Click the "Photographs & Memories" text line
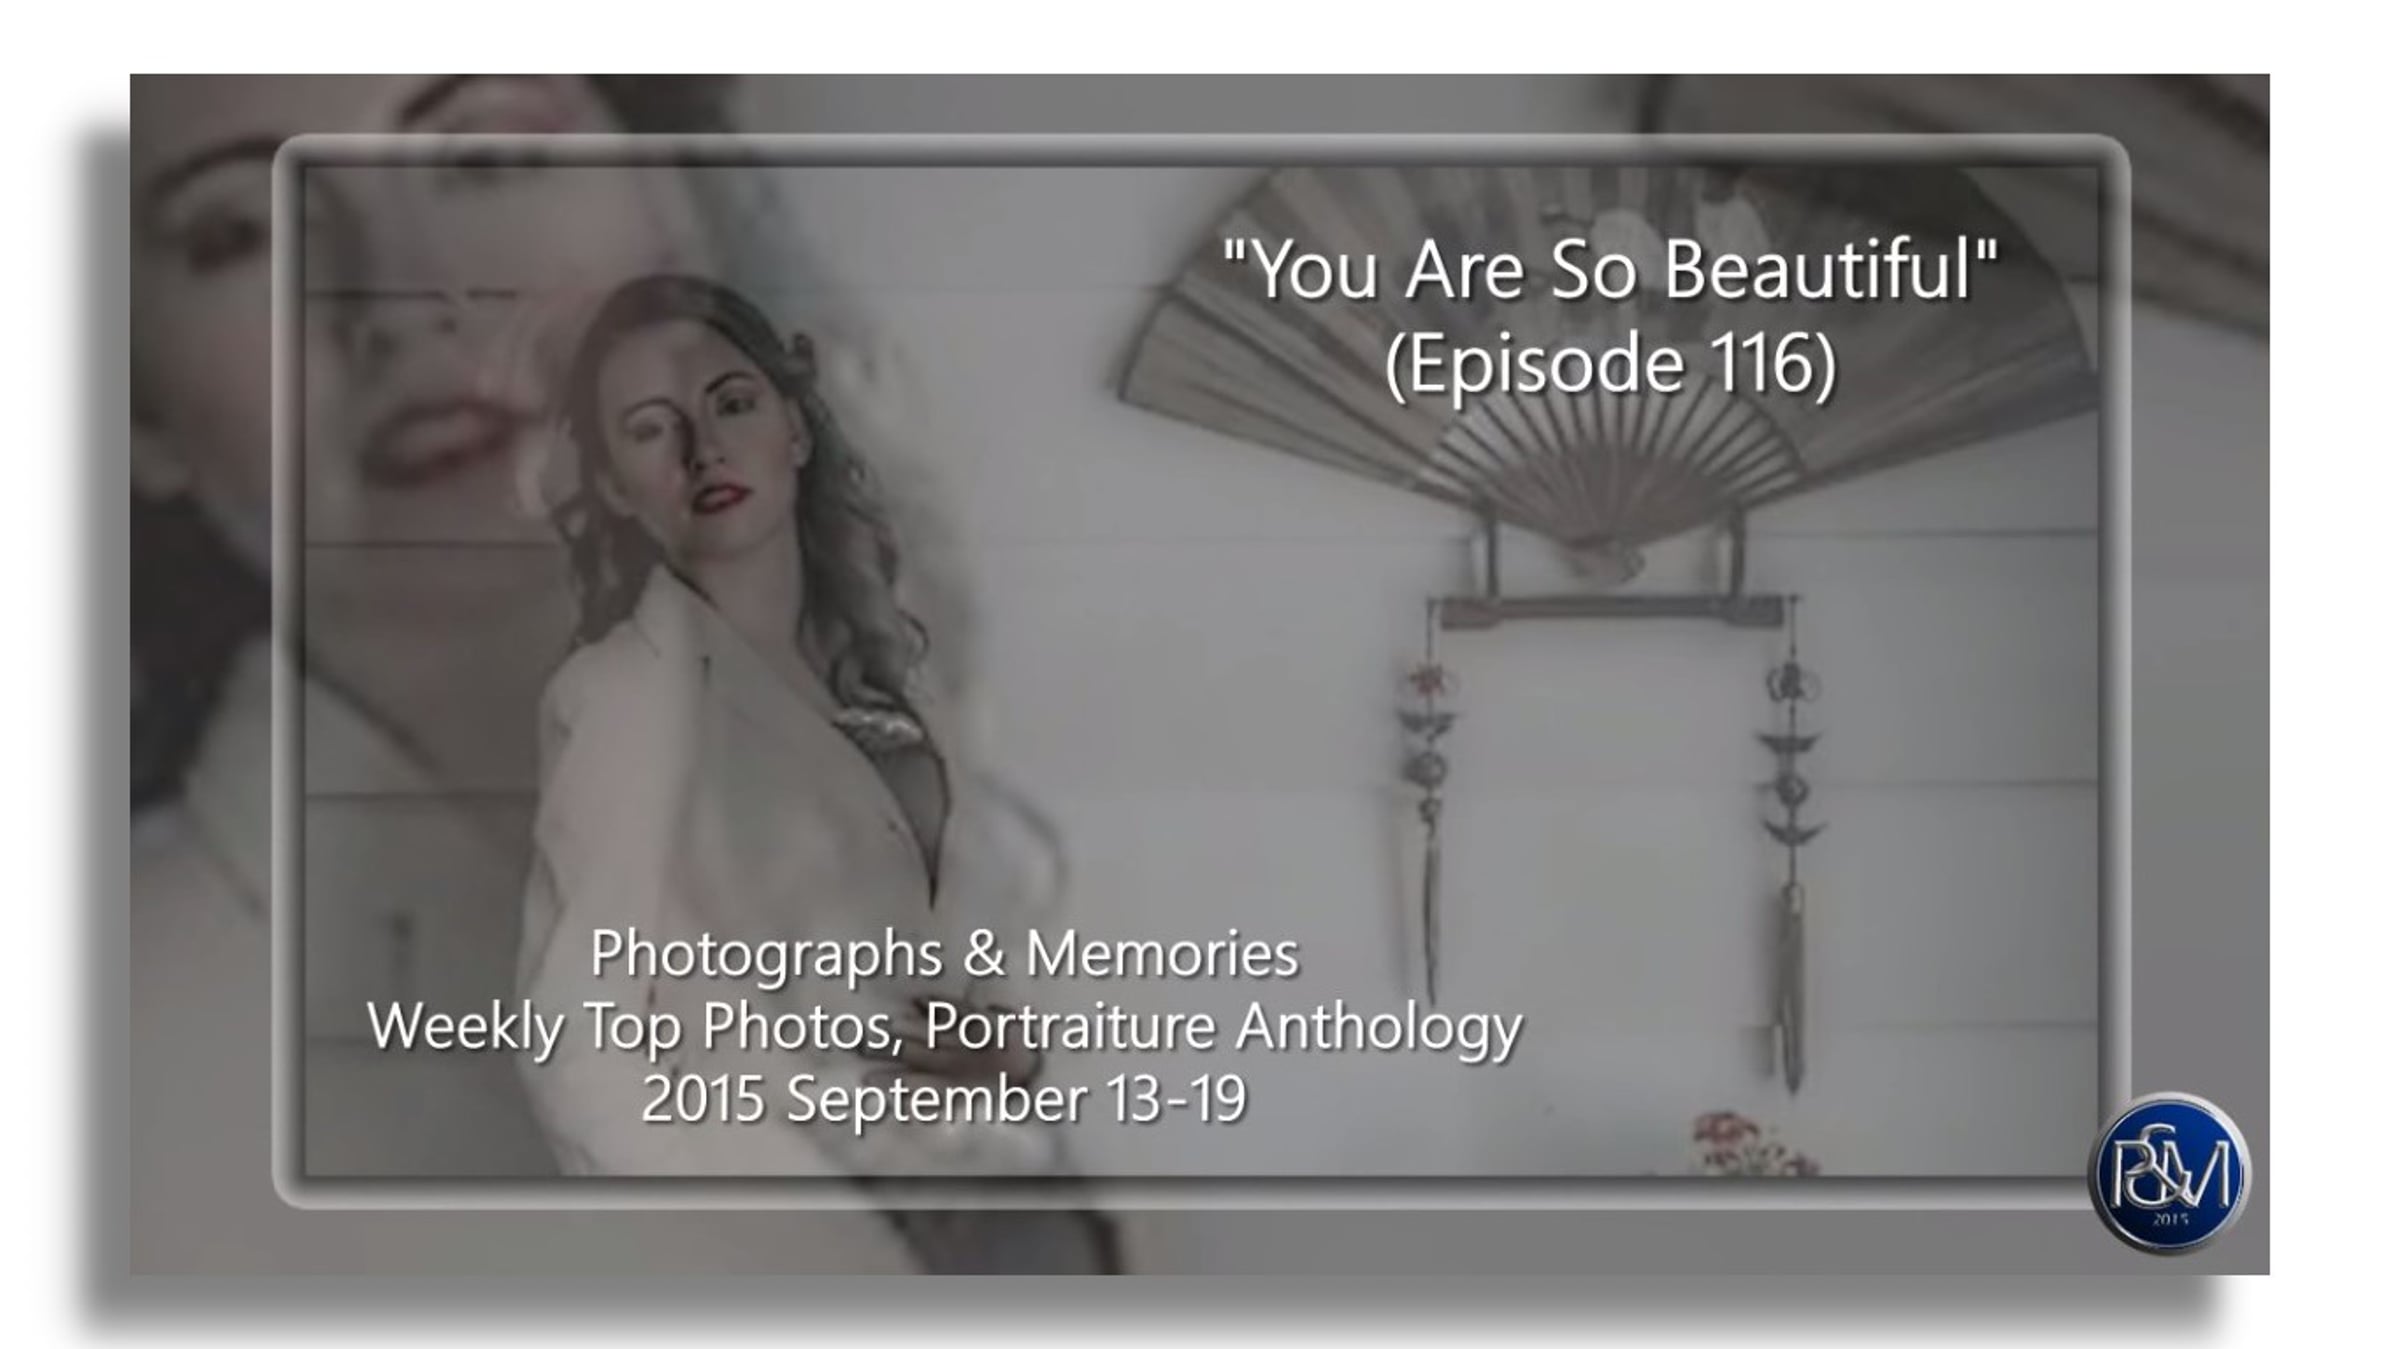The width and height of the screenshot is (2400, 1349). coord(944,953)
